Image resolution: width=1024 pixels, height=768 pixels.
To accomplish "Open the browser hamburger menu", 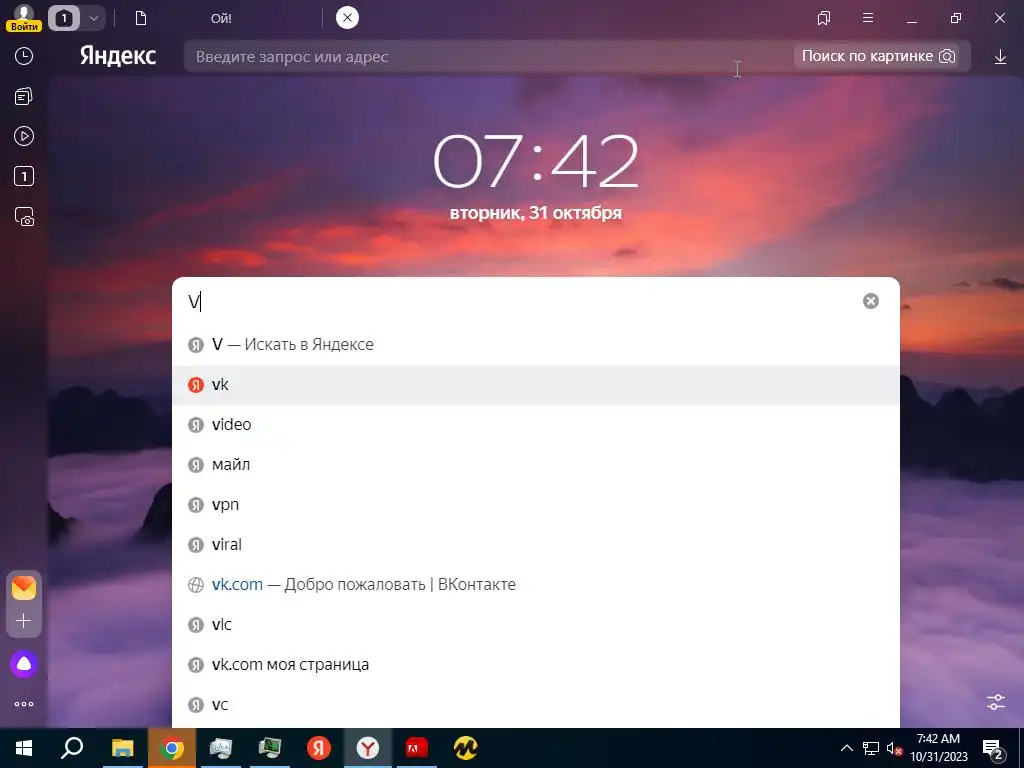I will click(868, 18).
